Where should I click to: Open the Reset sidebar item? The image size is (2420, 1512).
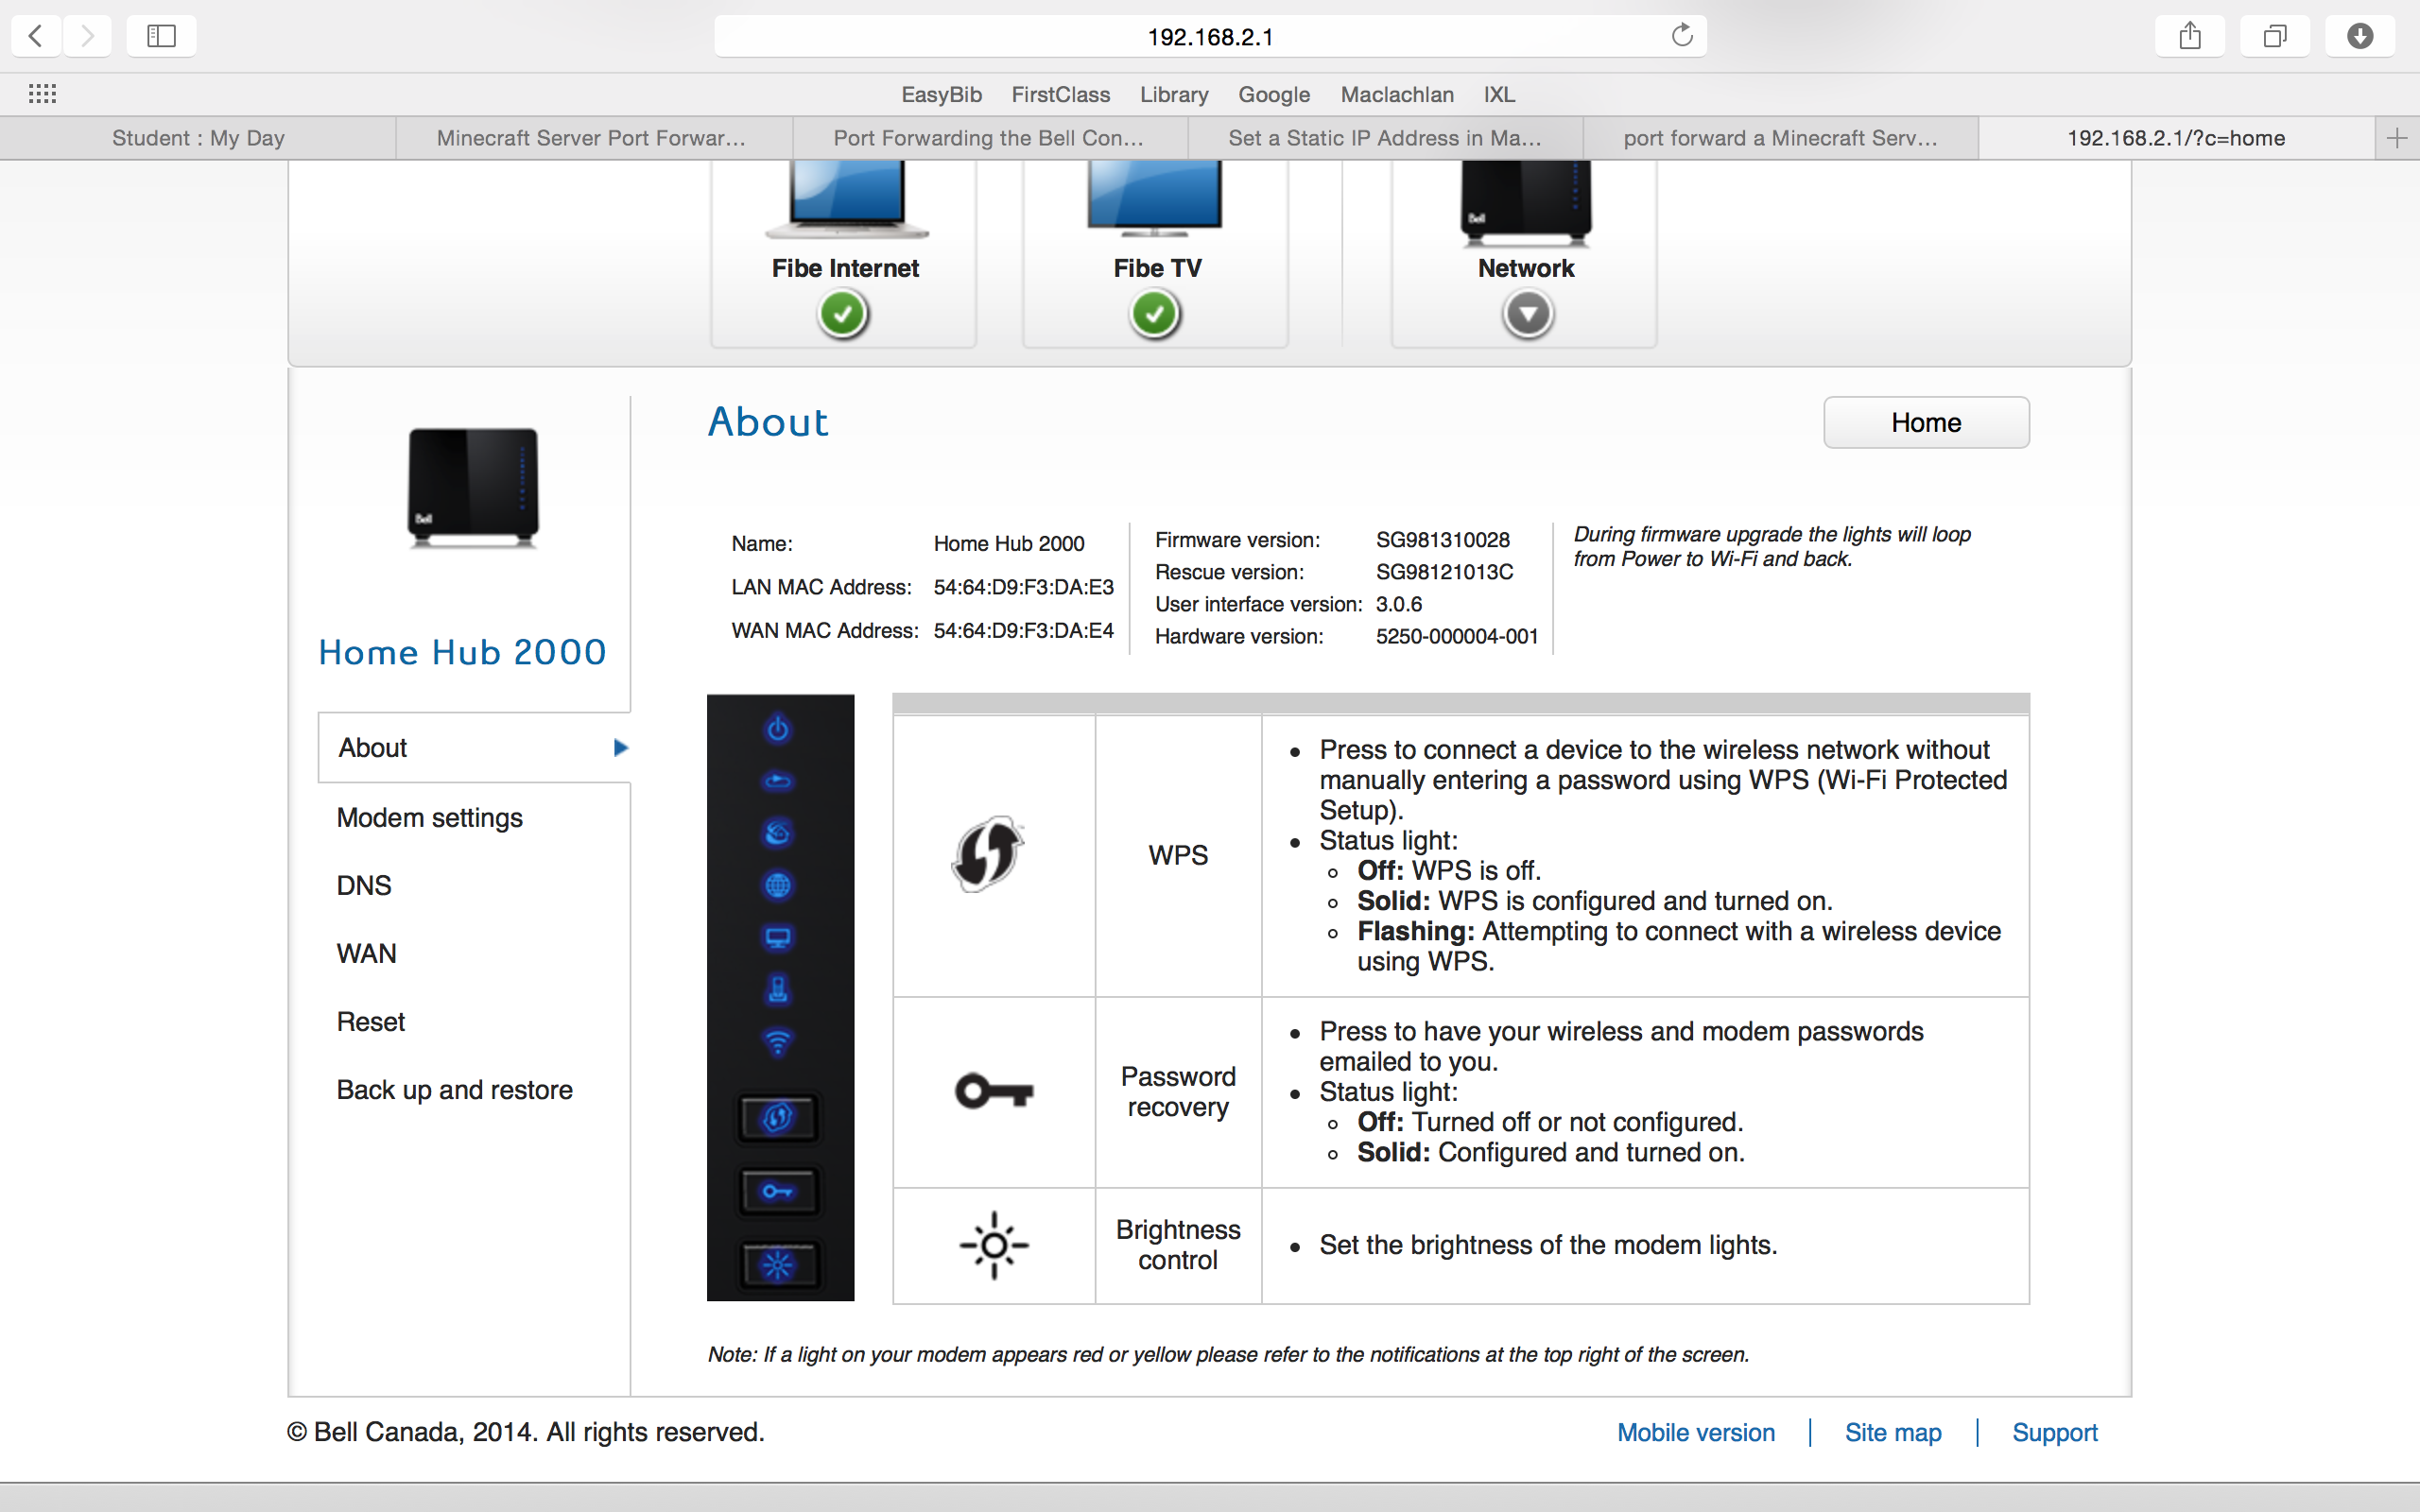pyautogui.click(x=370, y=1021)
